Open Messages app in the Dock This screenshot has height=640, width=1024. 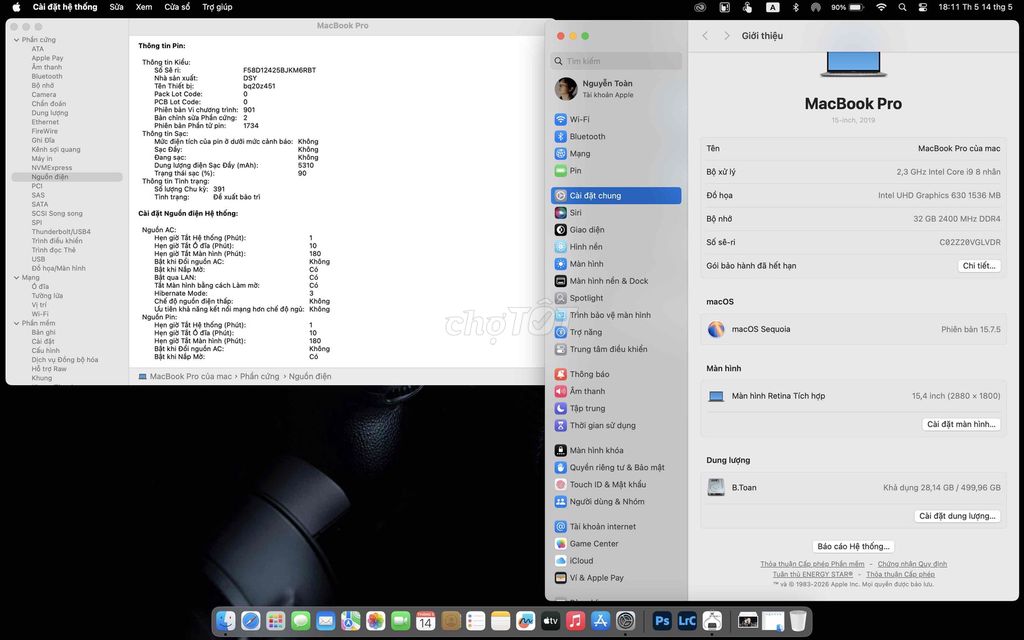300,620
